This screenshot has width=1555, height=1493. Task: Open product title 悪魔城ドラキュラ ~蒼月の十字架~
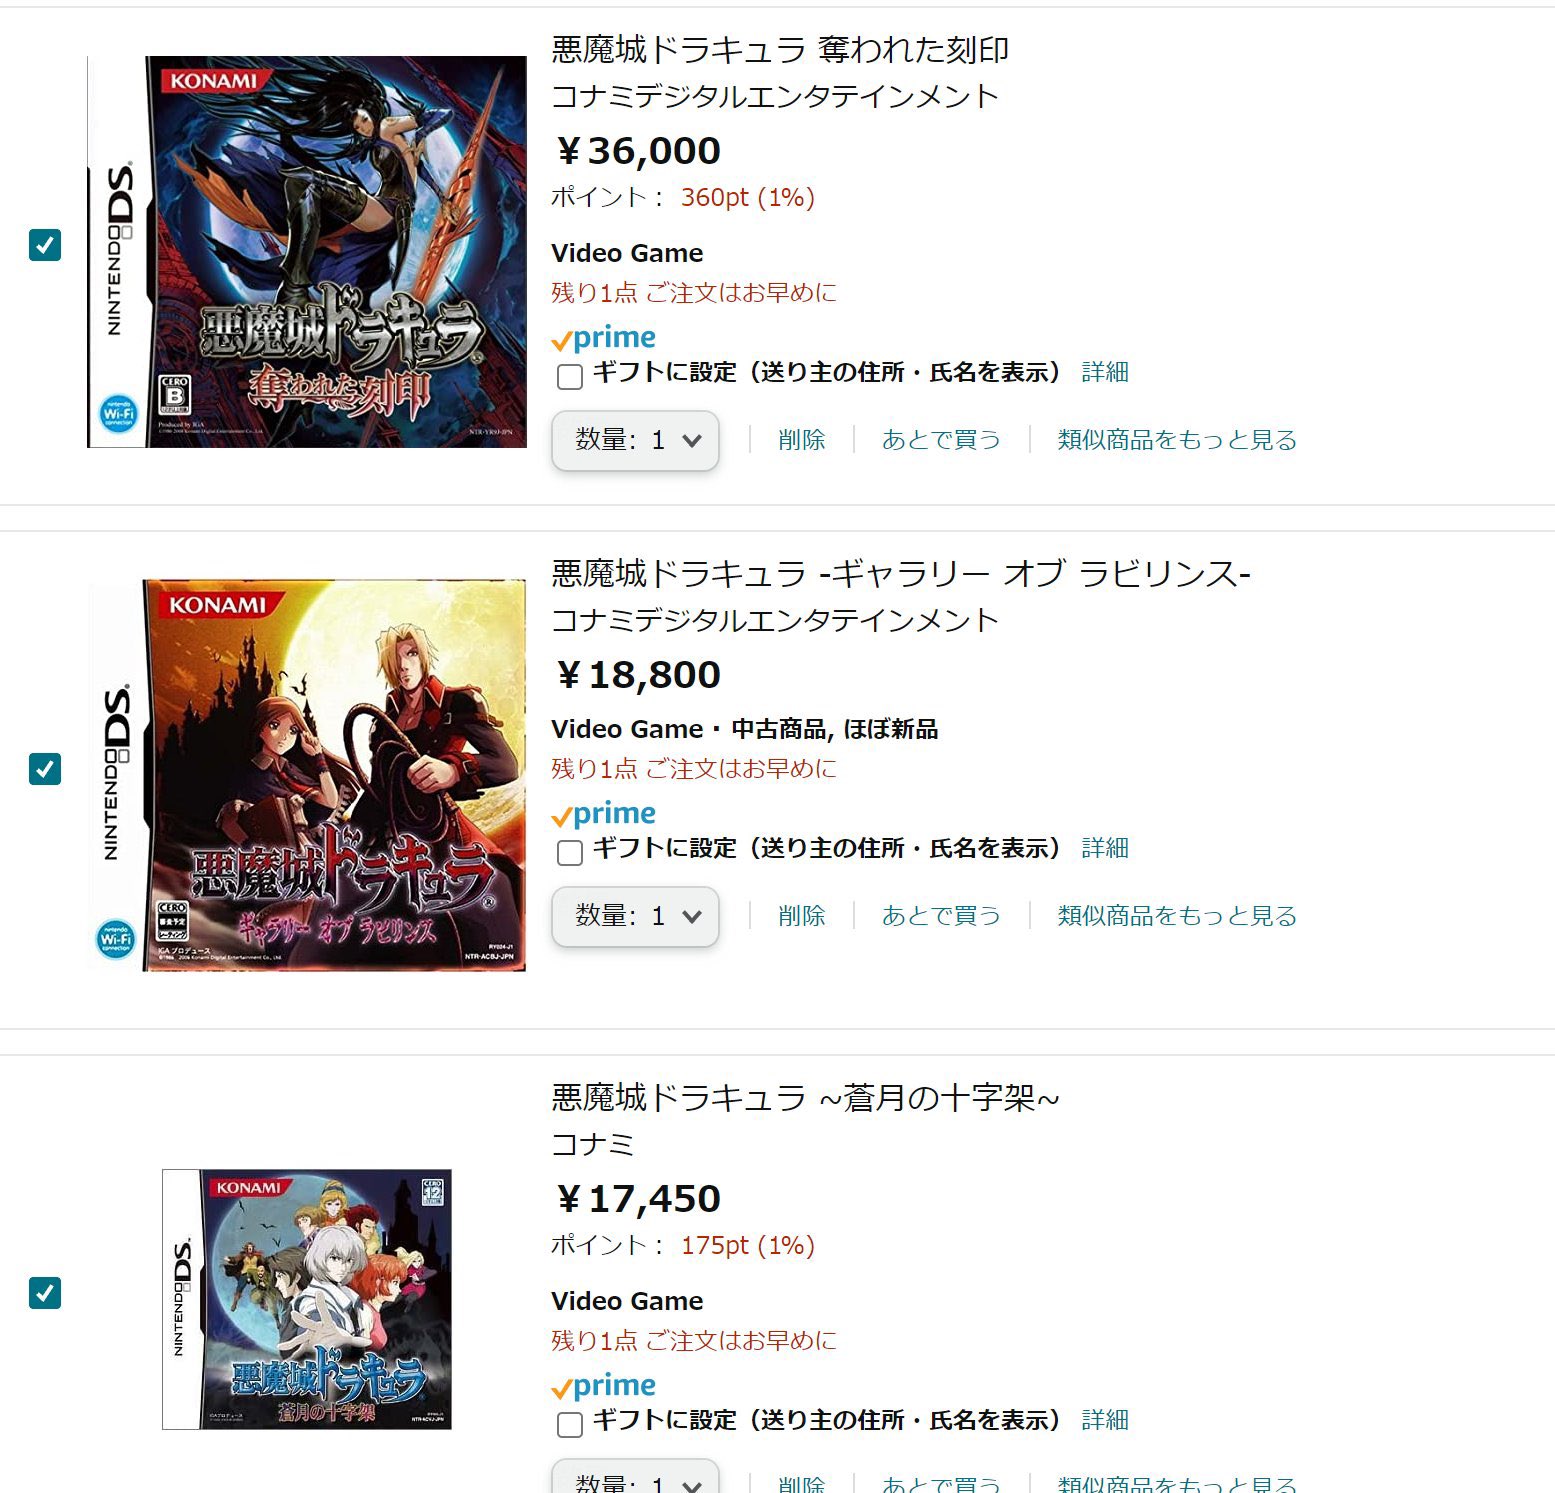tap(805, 1097)
